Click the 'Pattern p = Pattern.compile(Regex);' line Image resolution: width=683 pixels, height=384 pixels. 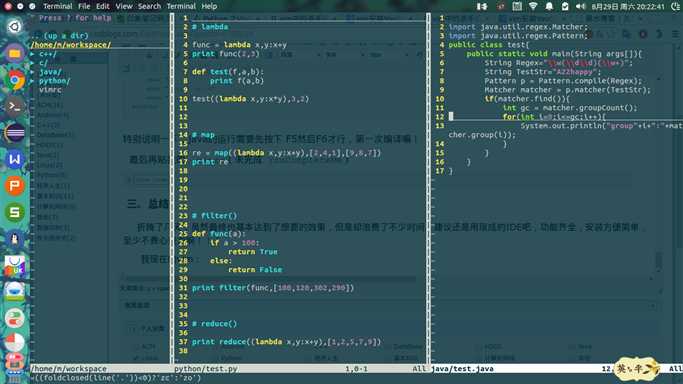(x=563, y=81)
